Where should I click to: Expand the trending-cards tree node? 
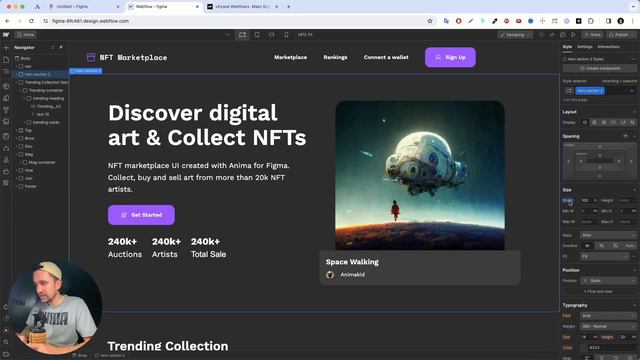pos(24,122)
